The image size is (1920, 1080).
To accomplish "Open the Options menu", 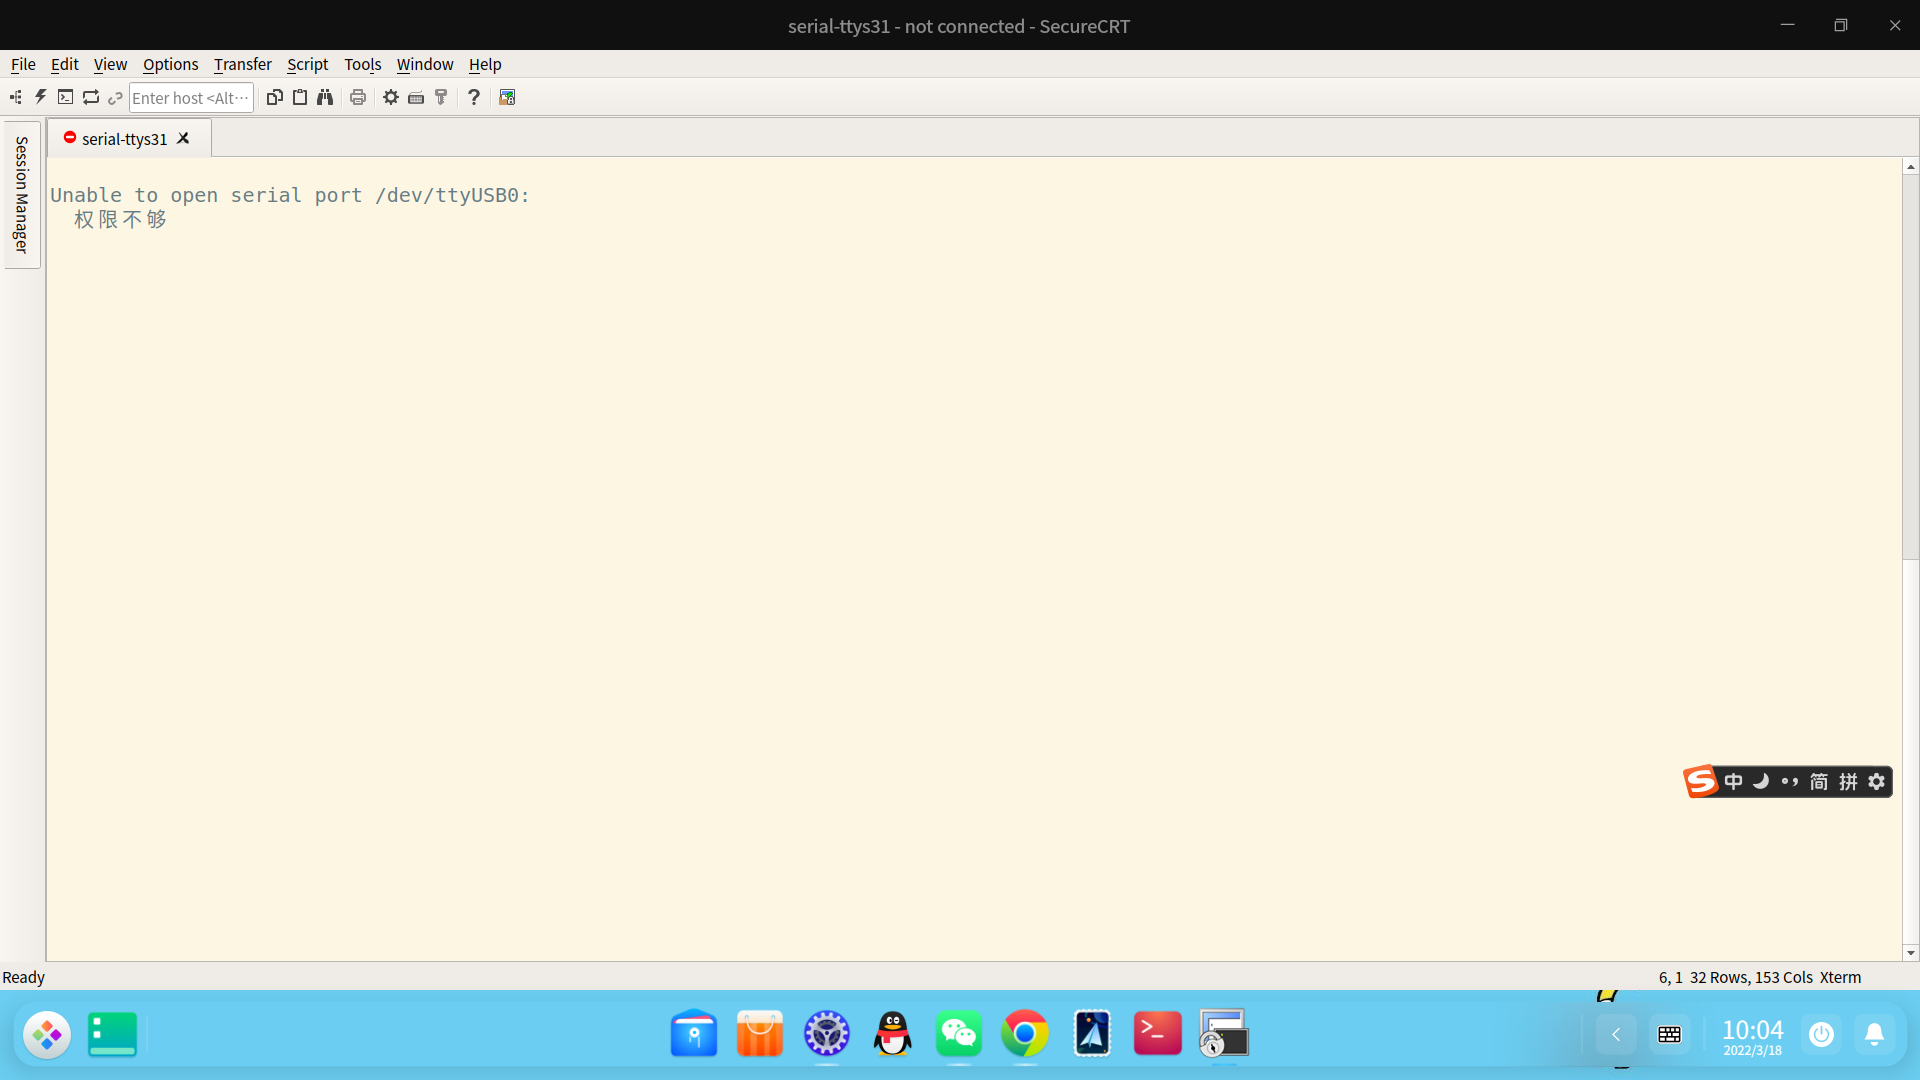I will click(x=170, y=64).
